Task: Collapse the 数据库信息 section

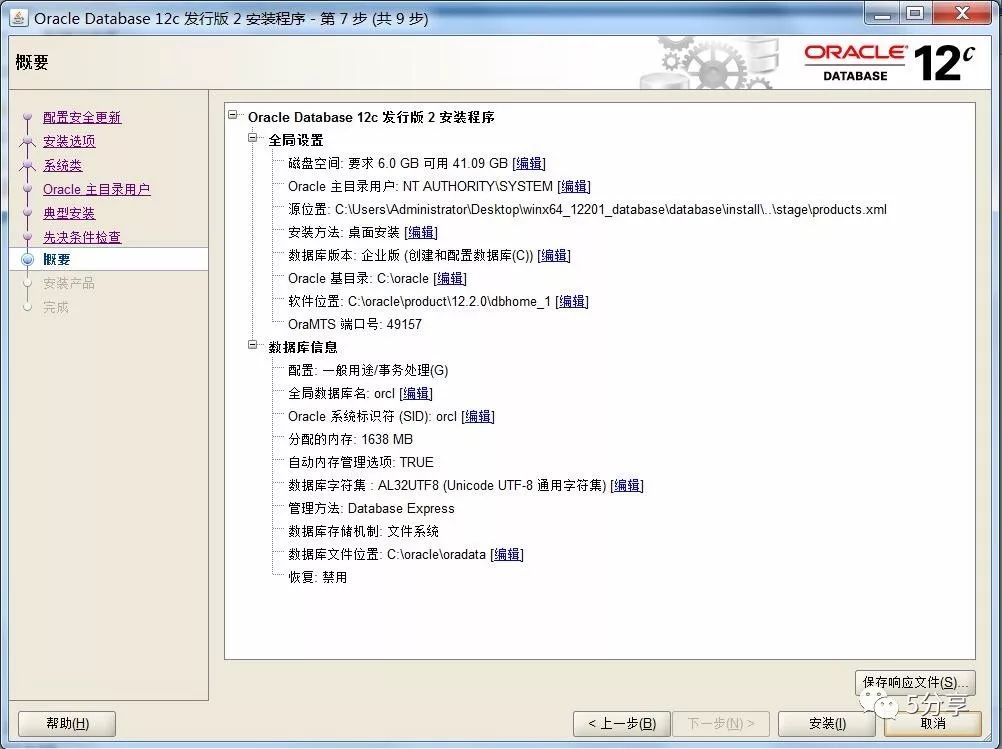Action: point(252,345)
